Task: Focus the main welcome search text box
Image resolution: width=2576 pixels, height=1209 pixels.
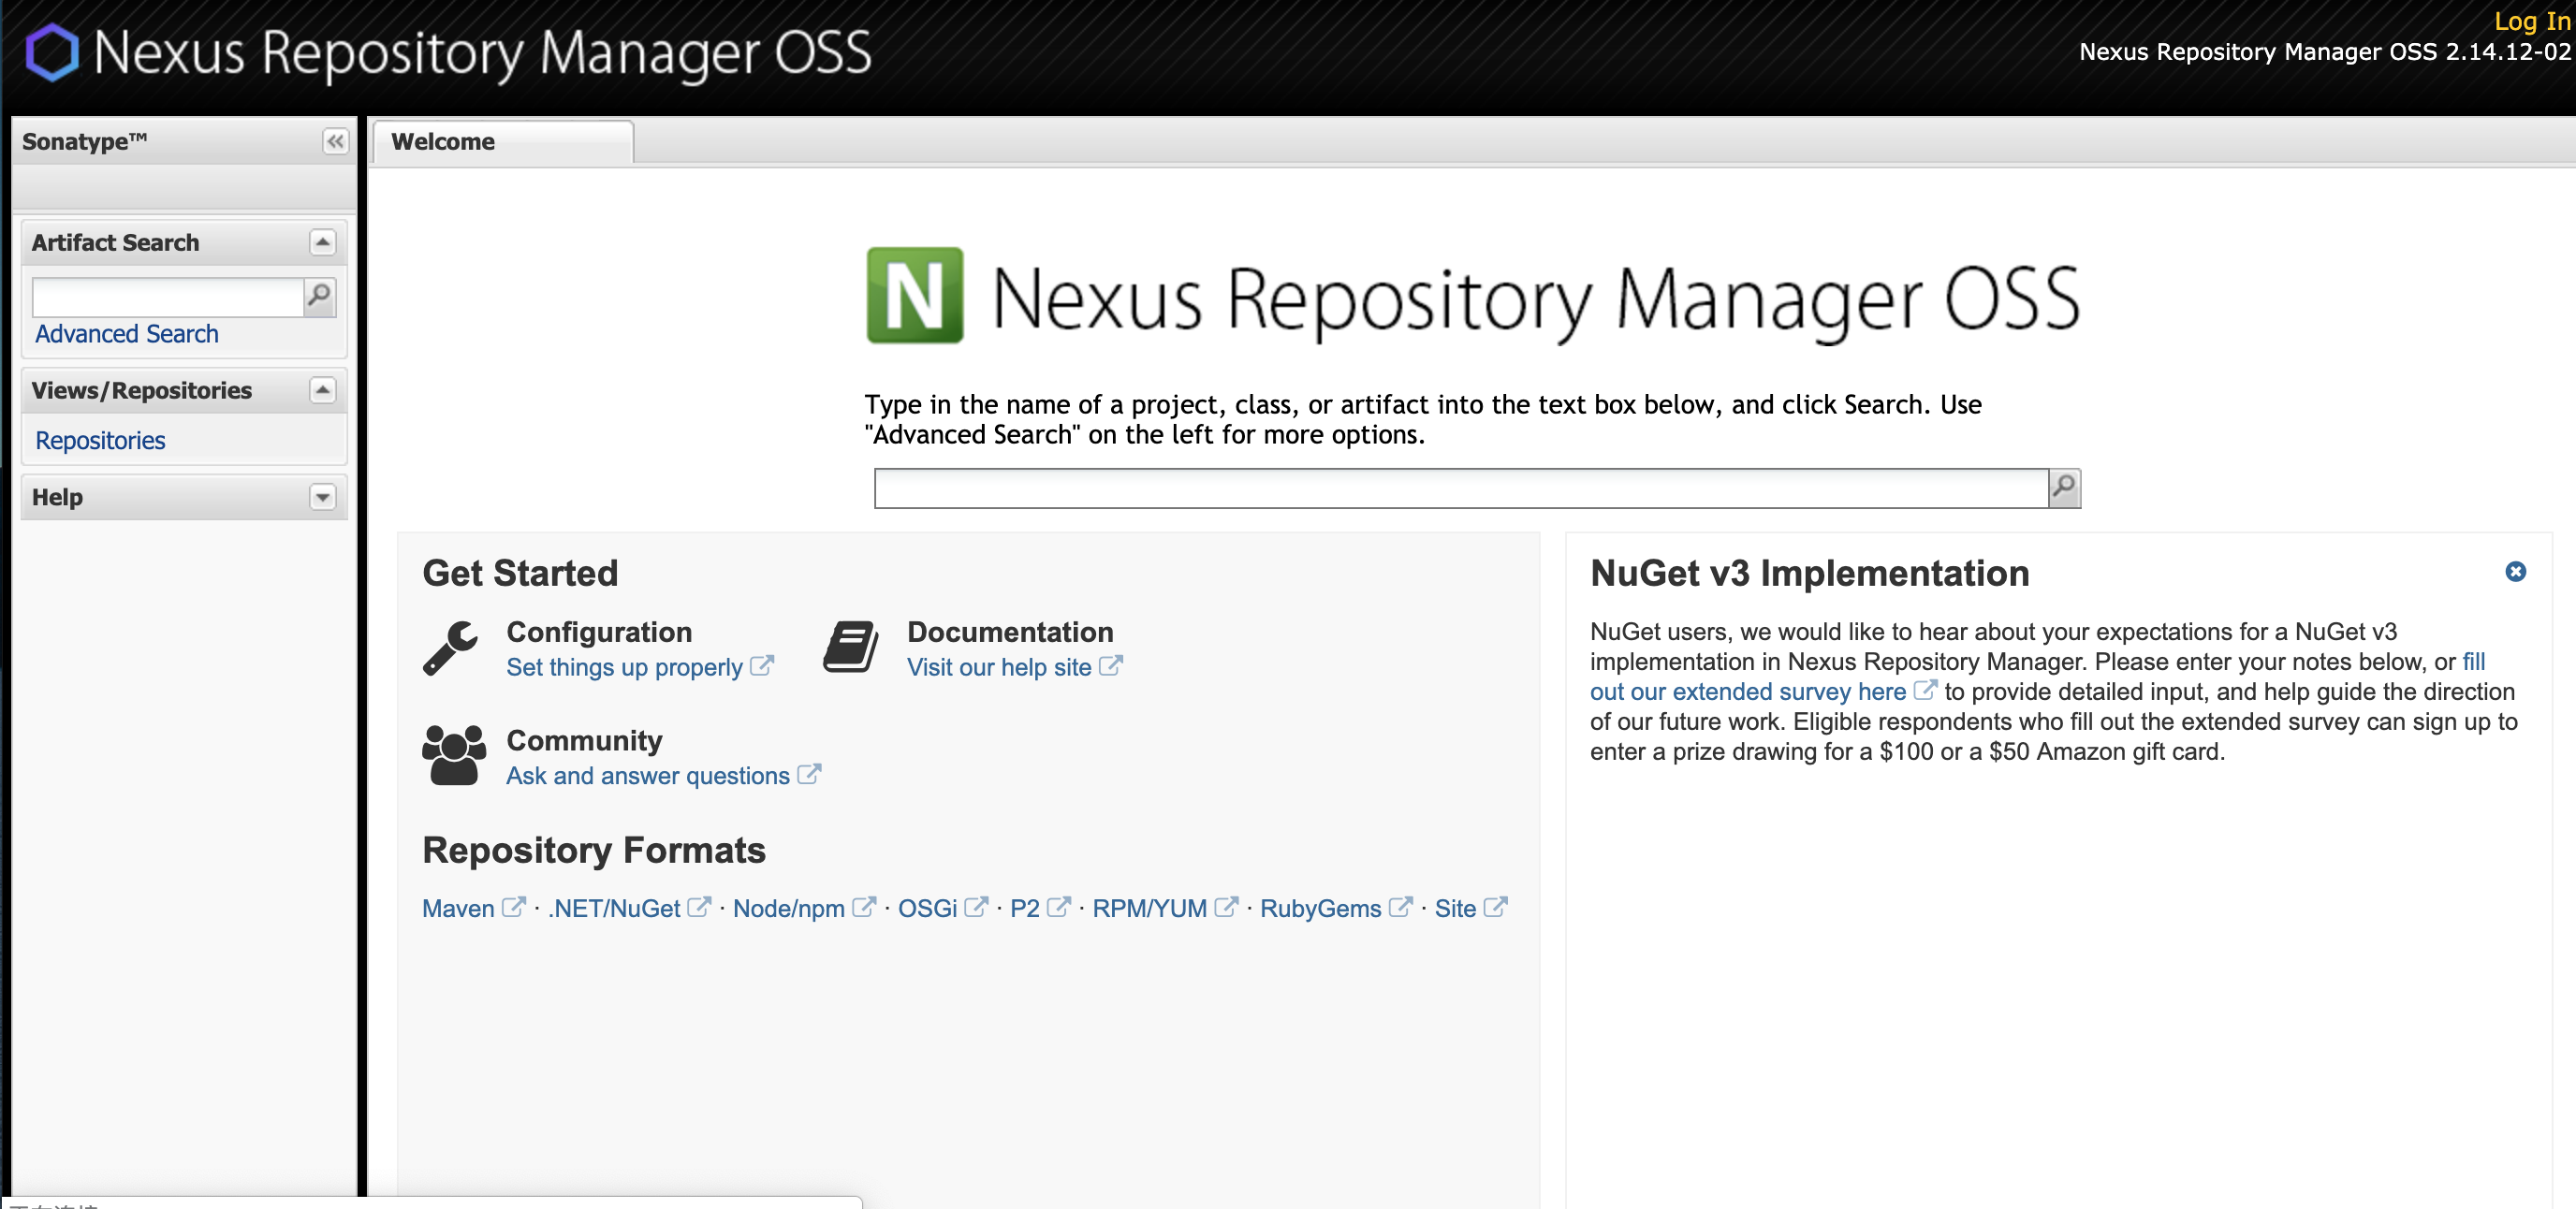Action: click(x=1460, y=488)
